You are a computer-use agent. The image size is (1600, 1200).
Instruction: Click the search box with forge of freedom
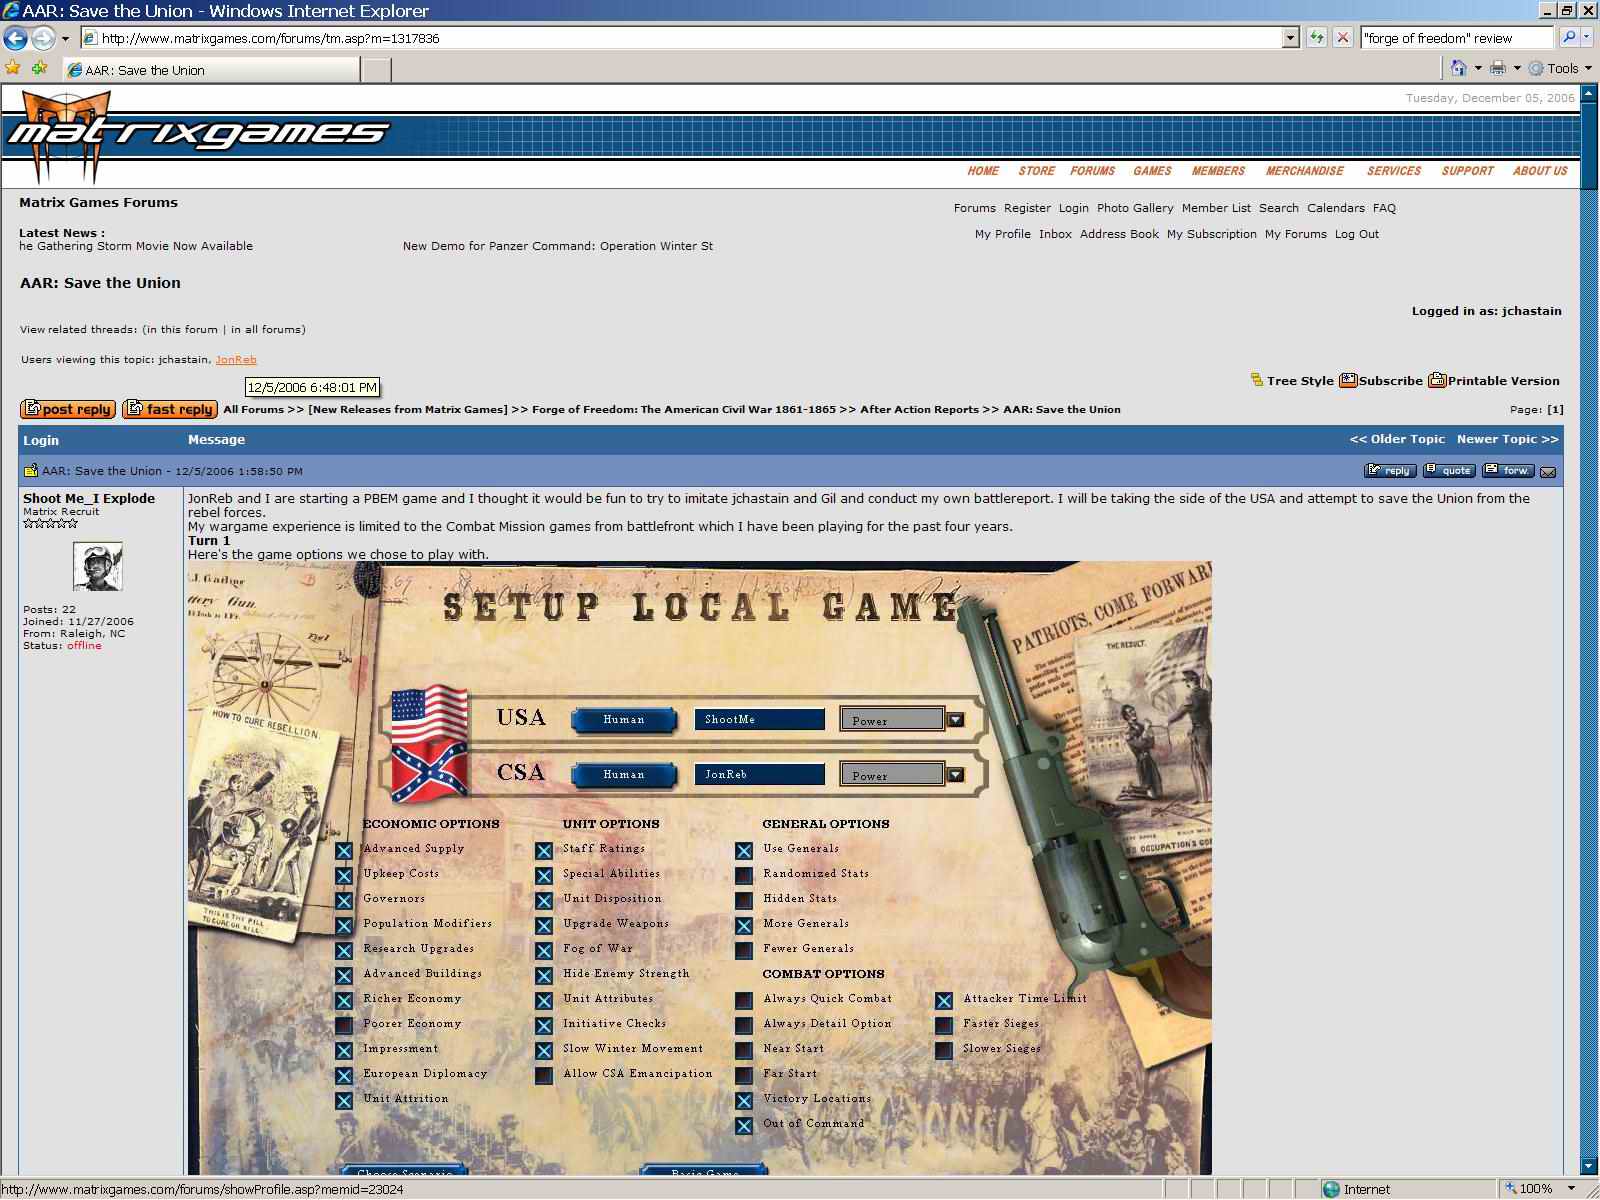click(x=1456, y=38)
